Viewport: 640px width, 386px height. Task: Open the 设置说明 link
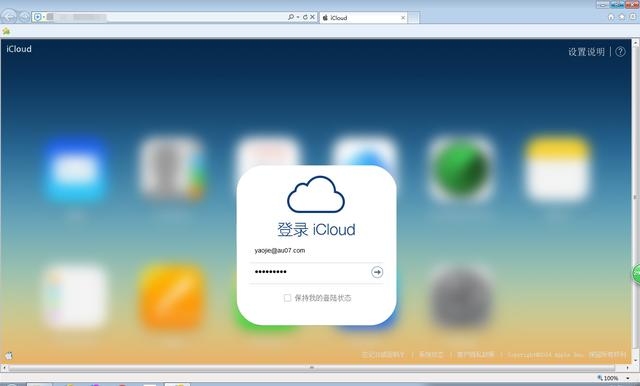point(586,52)
